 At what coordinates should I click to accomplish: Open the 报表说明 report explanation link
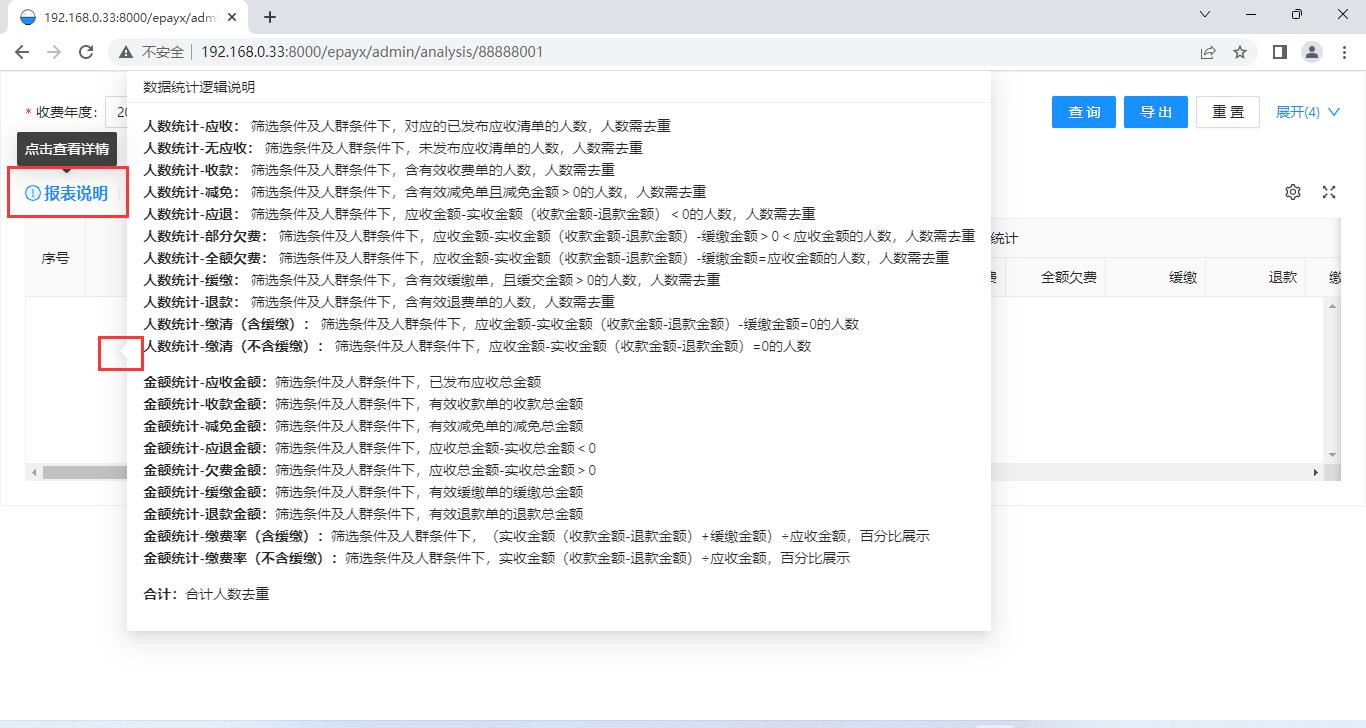click(75, 194)
